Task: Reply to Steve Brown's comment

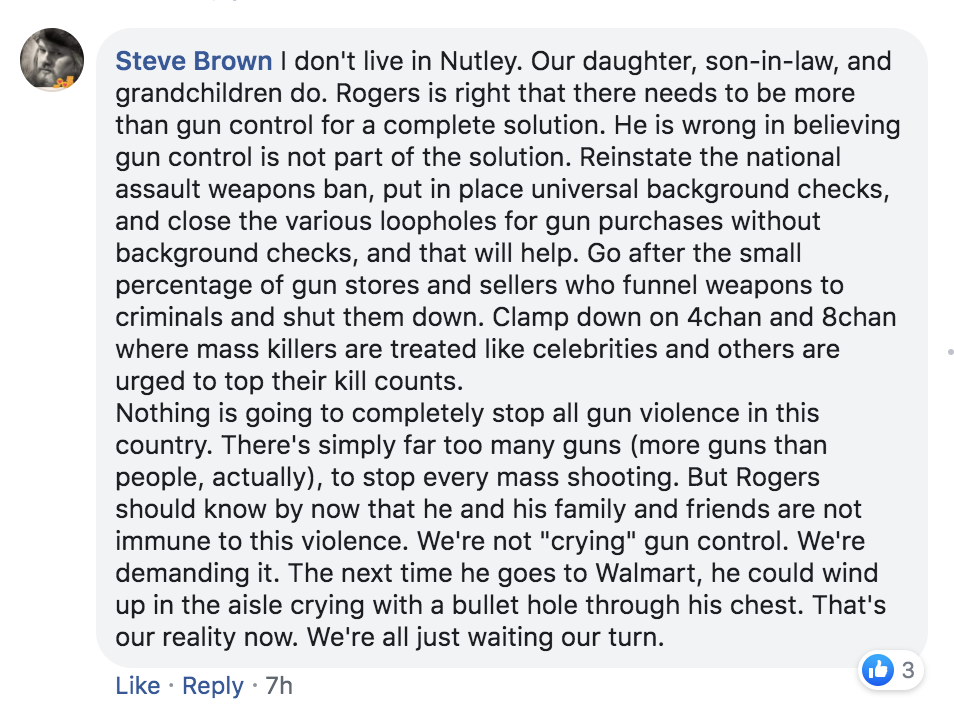Action: tap(213, 685)
